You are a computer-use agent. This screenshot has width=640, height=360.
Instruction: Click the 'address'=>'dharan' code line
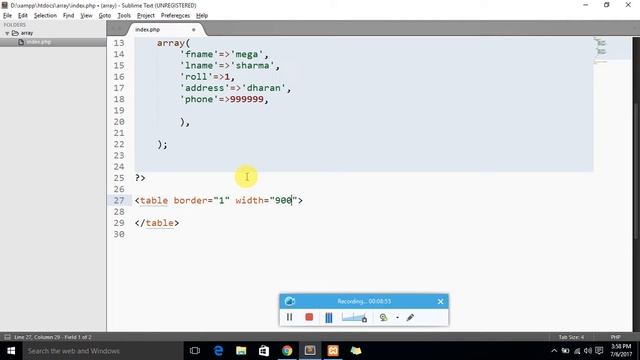tap(235, 88)
